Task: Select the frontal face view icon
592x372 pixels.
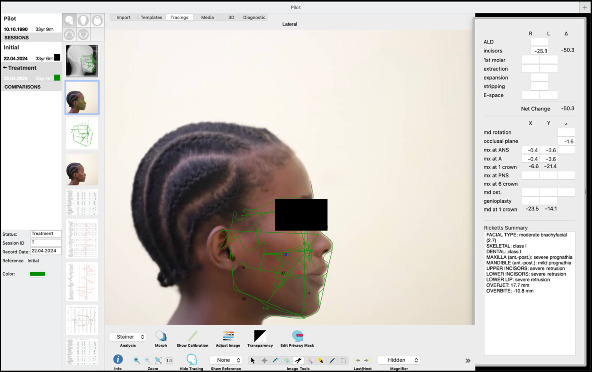Action: pos(83,20)
